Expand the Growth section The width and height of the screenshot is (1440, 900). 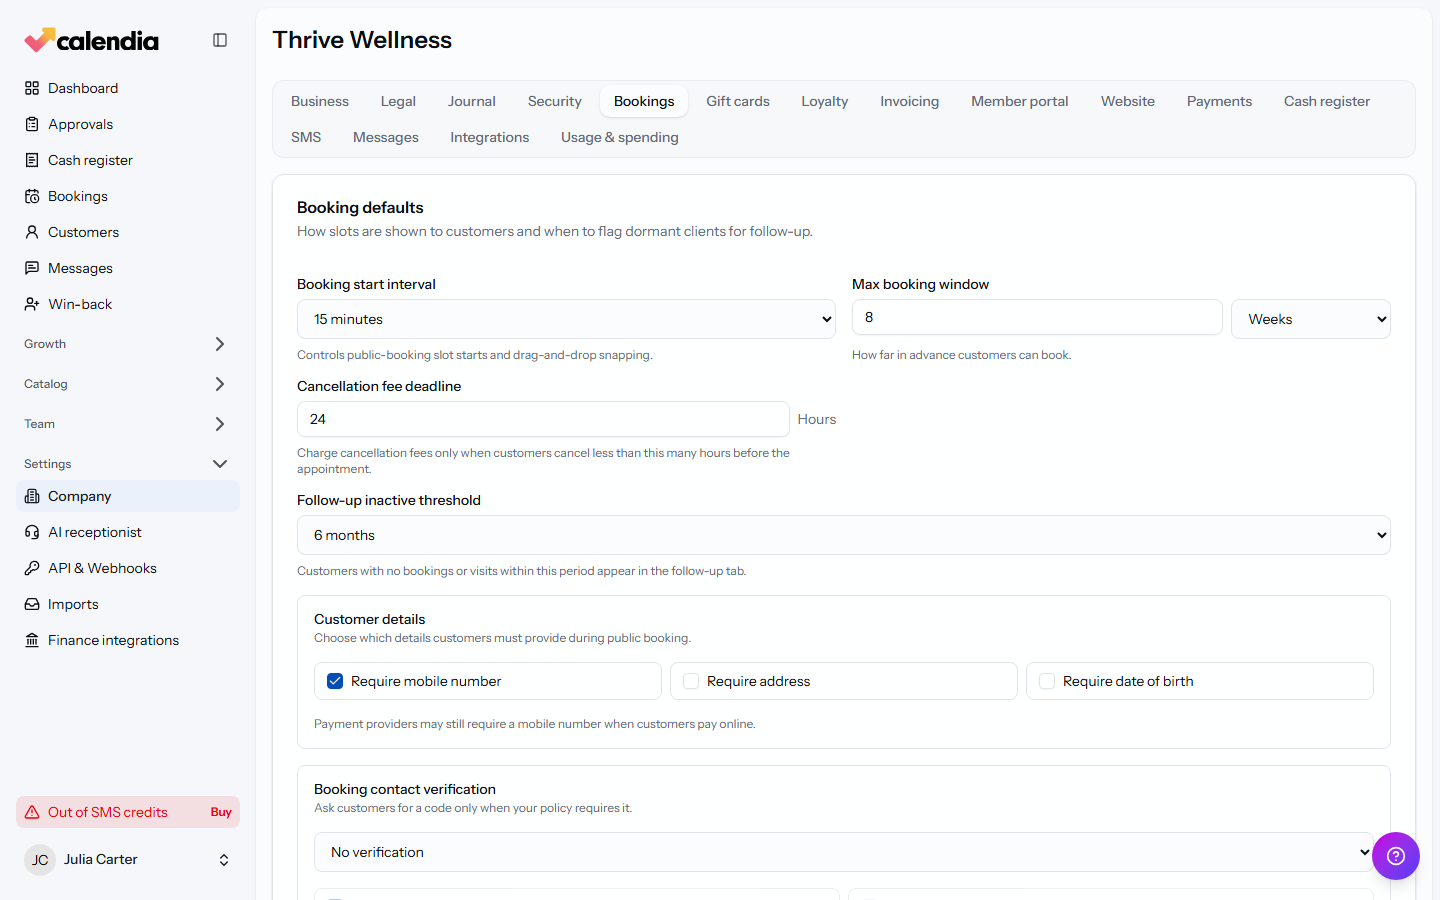128,344
